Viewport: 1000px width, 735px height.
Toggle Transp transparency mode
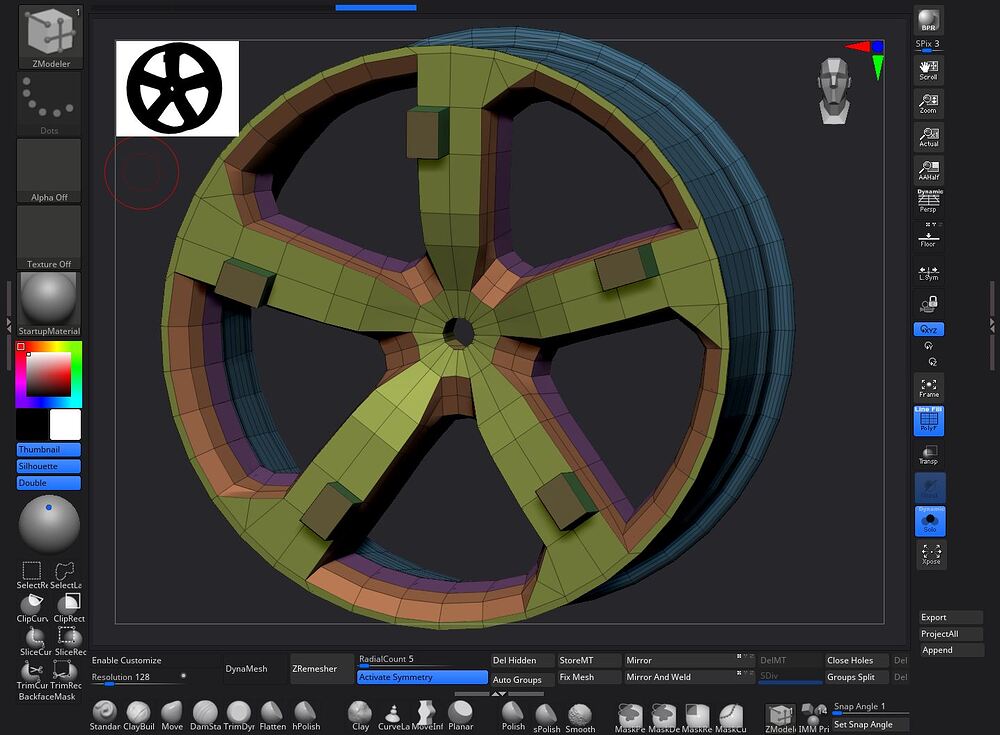coord(929,454)
